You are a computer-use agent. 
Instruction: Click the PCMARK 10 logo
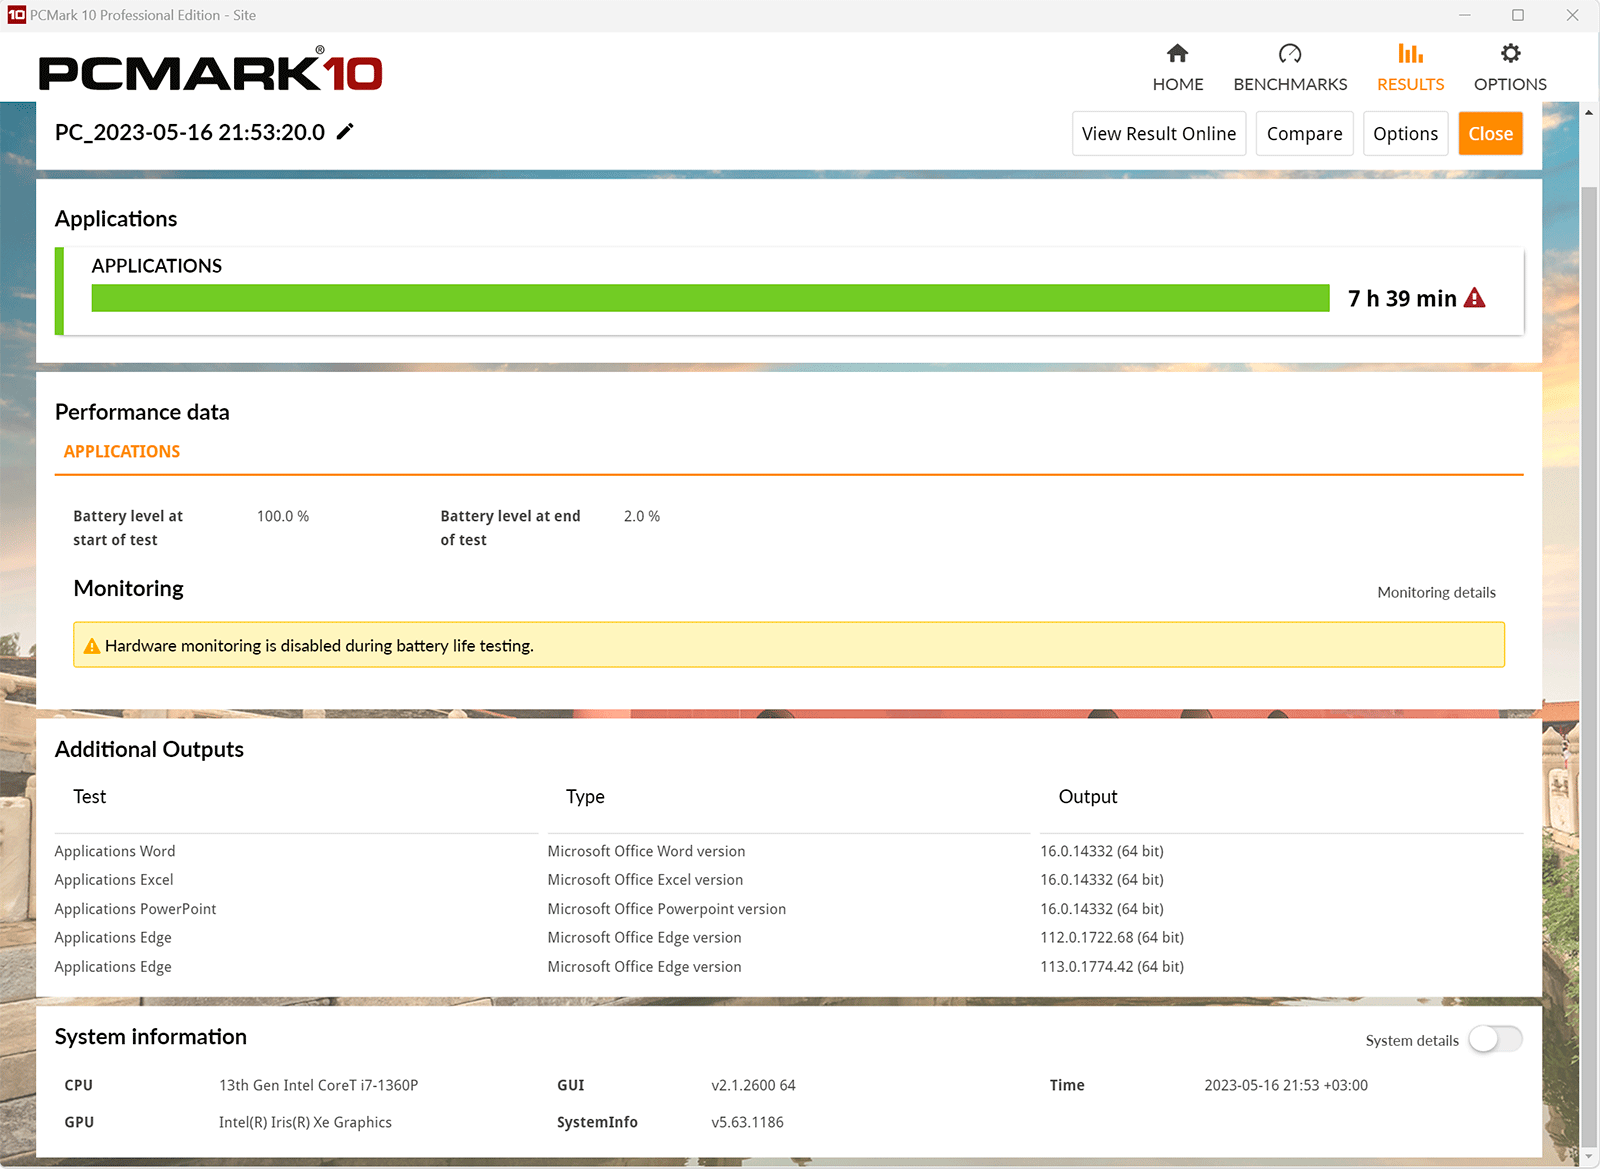(x=210, y=70)
